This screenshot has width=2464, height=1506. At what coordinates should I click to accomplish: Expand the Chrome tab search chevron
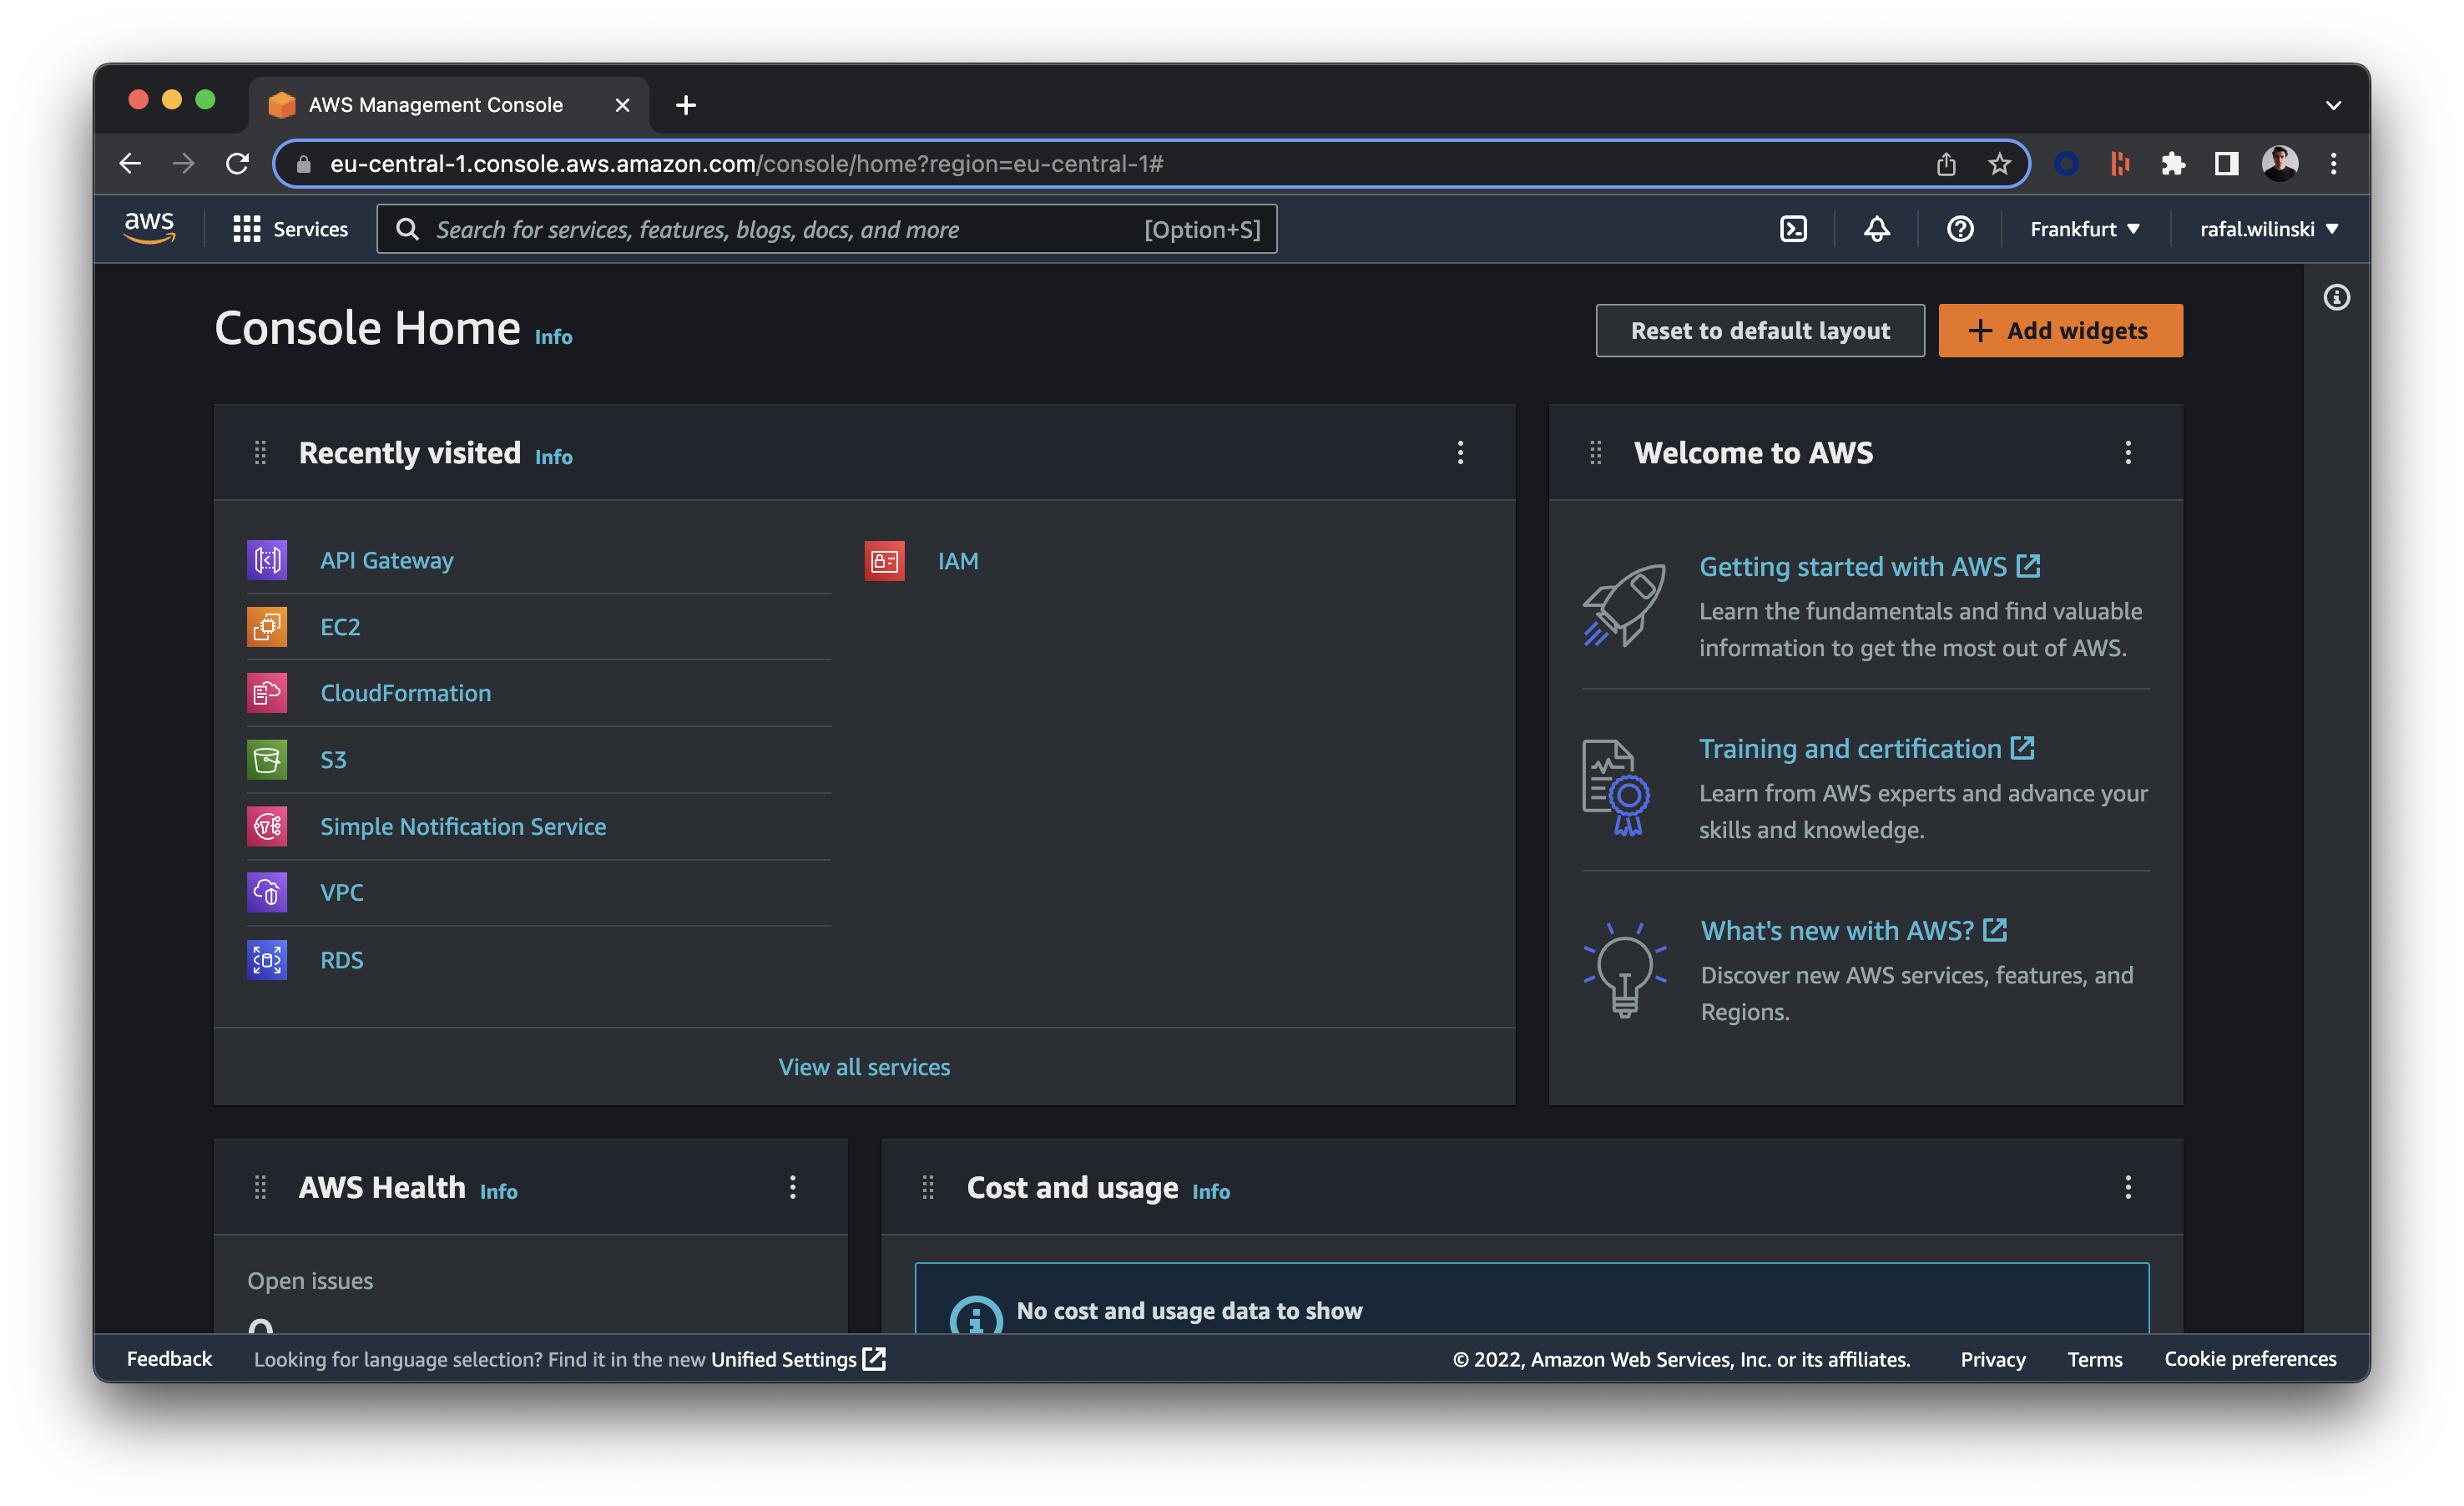(x=2333, y=105)
